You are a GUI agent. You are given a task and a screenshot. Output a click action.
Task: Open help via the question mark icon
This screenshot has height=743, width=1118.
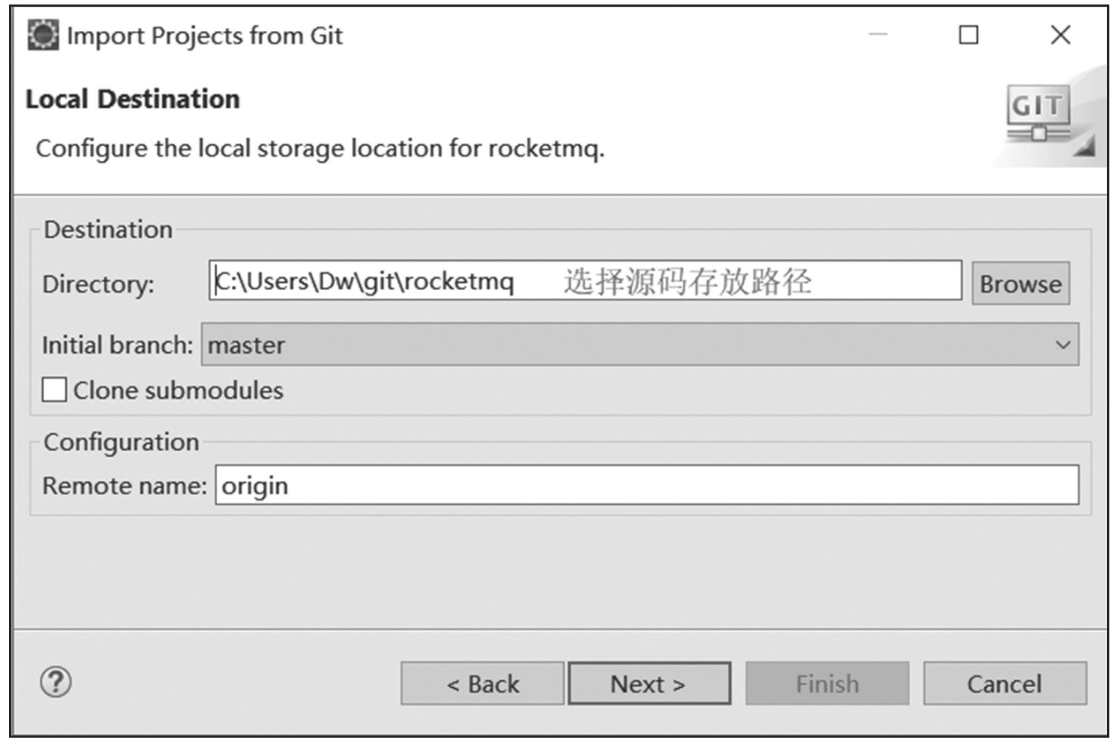pos(56,682)
